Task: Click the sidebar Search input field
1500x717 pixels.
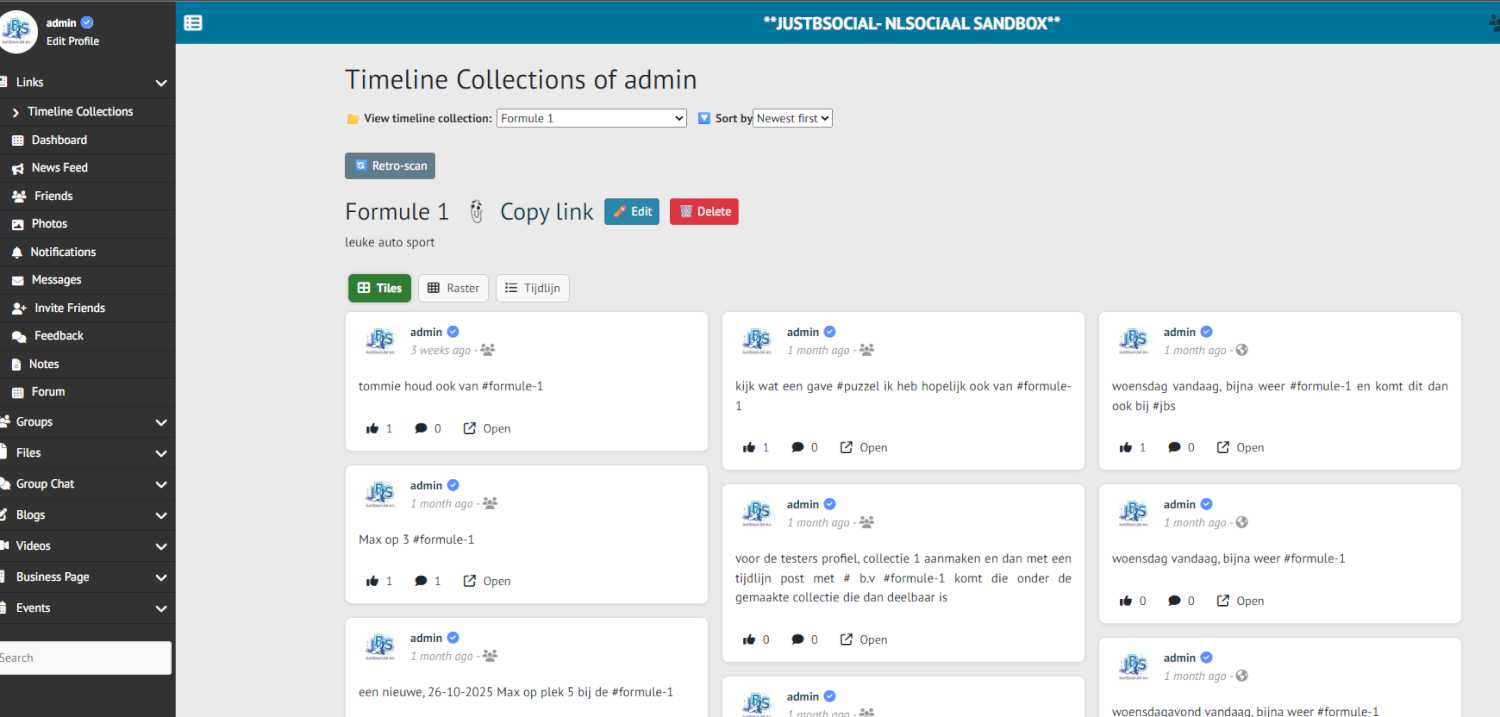Action: pyautogui.click(x=85, y=658)
